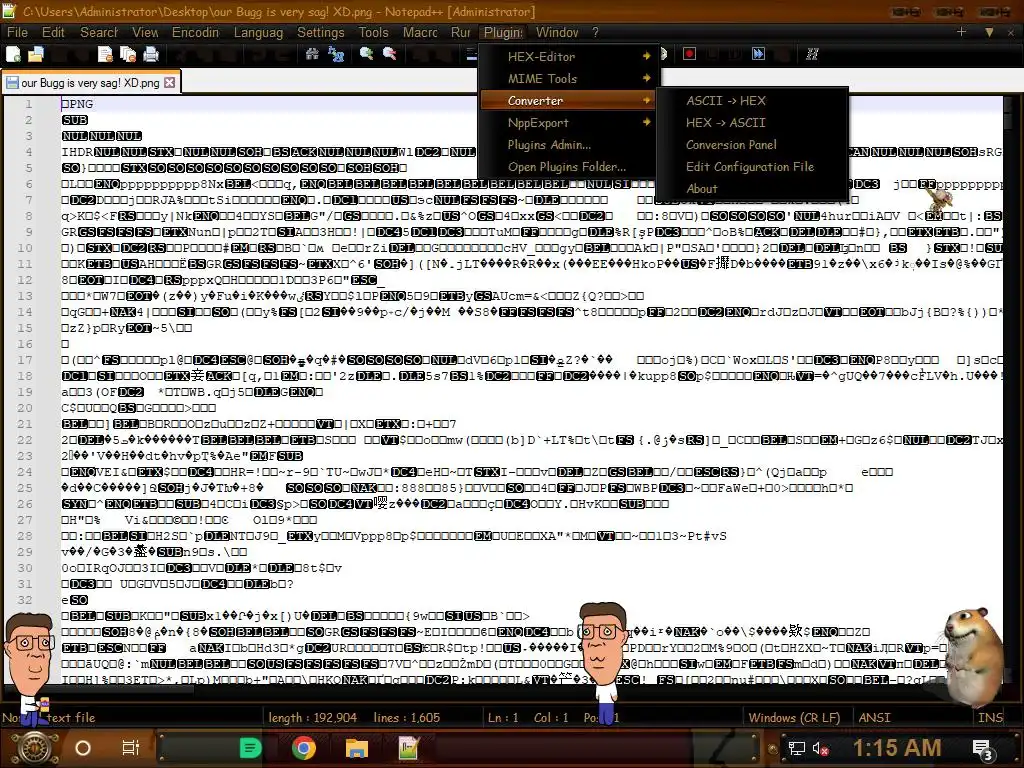The image size is (1024, 768).
Task: Open the Window menu
Action: coord(557,32)
